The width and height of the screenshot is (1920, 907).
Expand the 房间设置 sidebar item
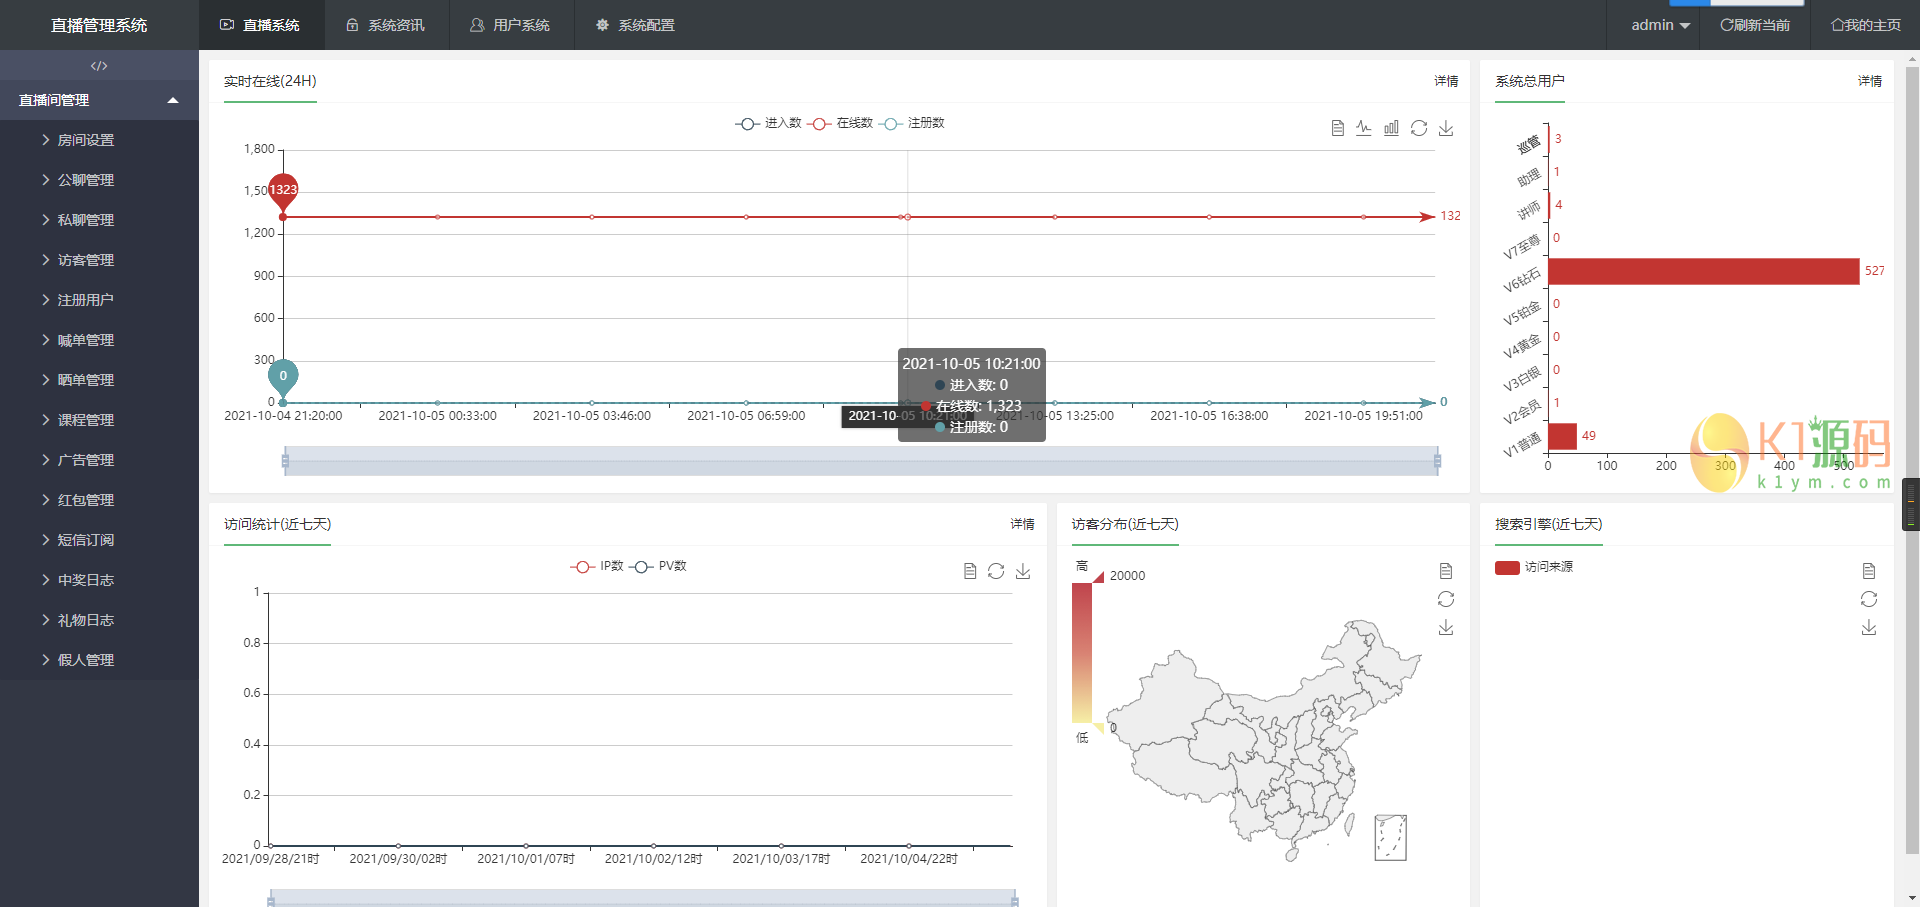85,140
